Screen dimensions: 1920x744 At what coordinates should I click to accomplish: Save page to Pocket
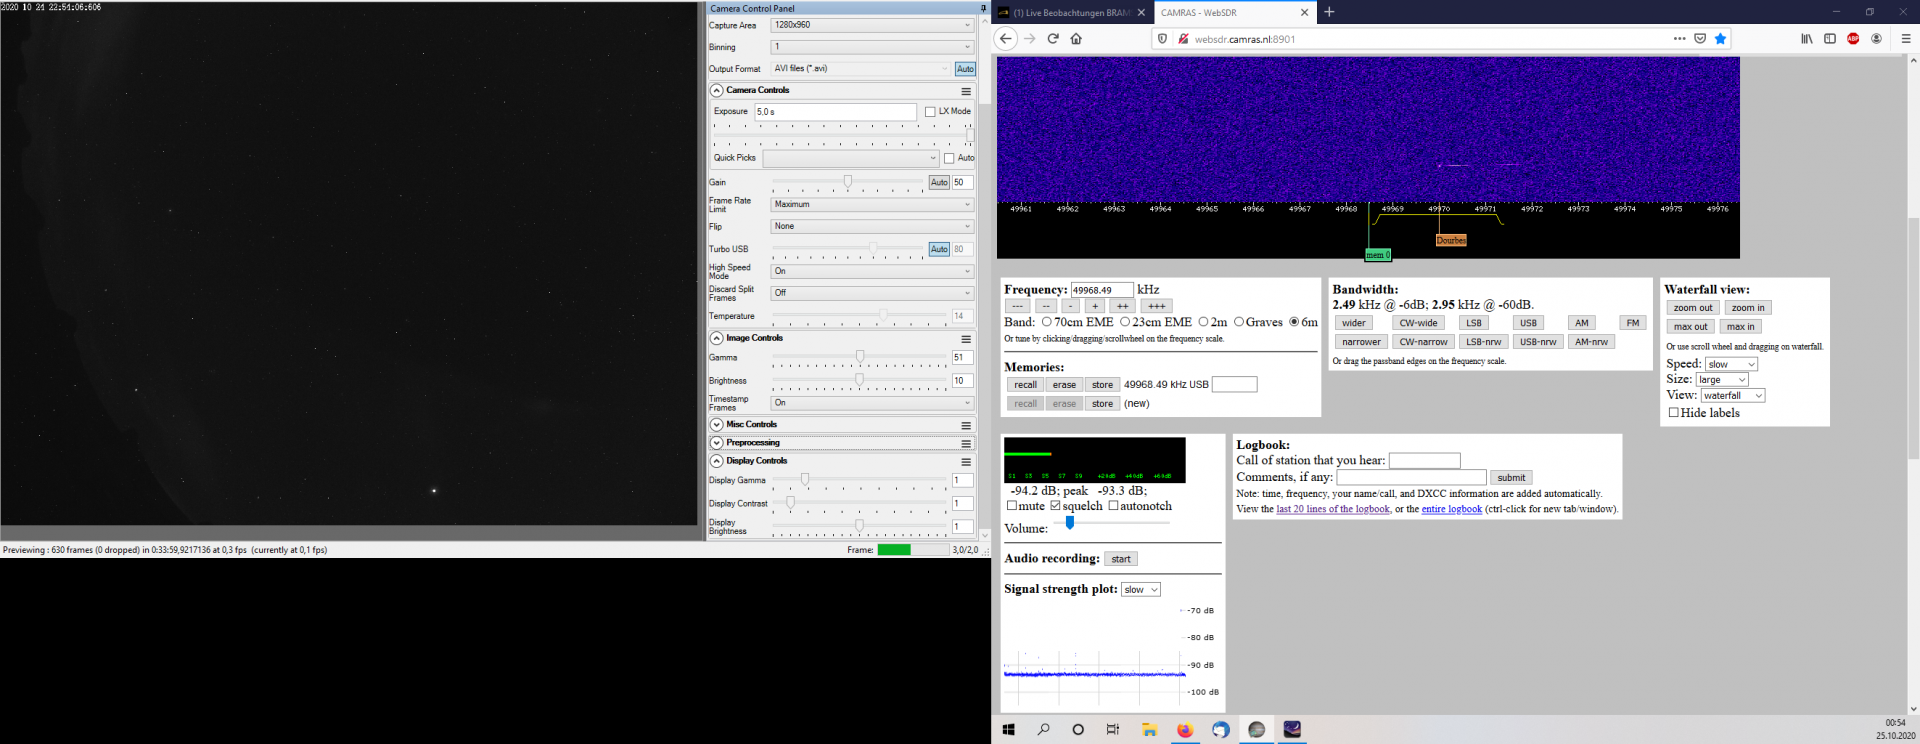(1700, 39)
